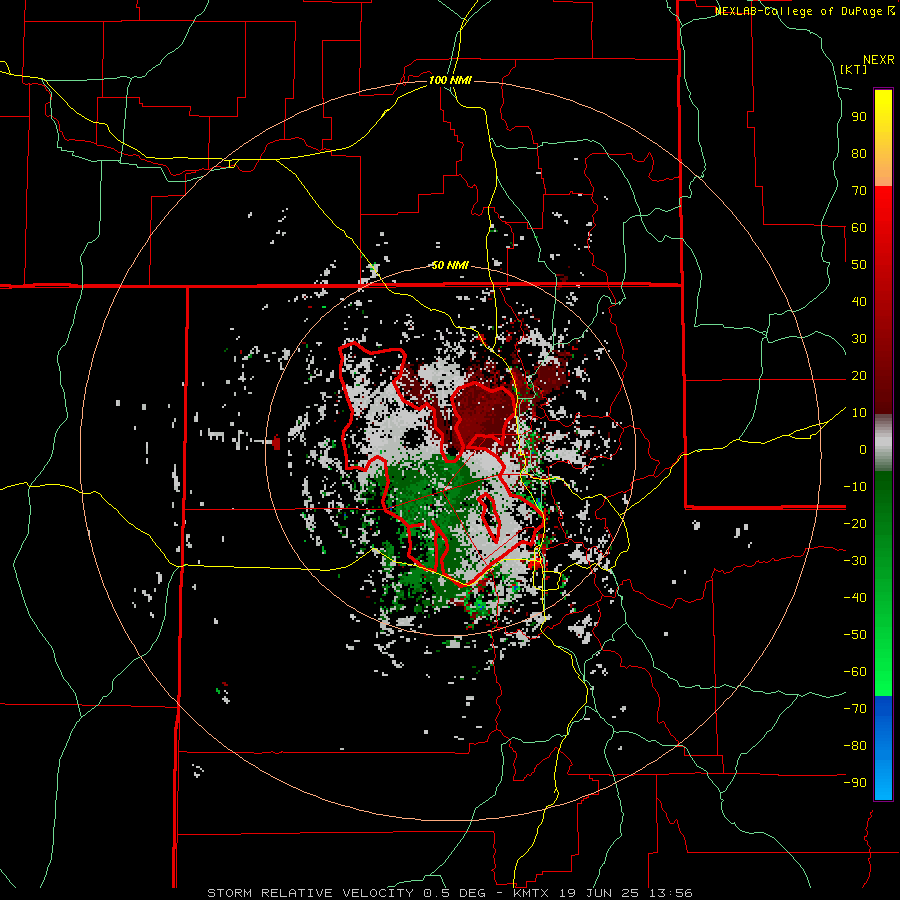Viewport: 900px width, 900px height.
Task: Click the -70 value on the velocity scale
Action: 855,709
